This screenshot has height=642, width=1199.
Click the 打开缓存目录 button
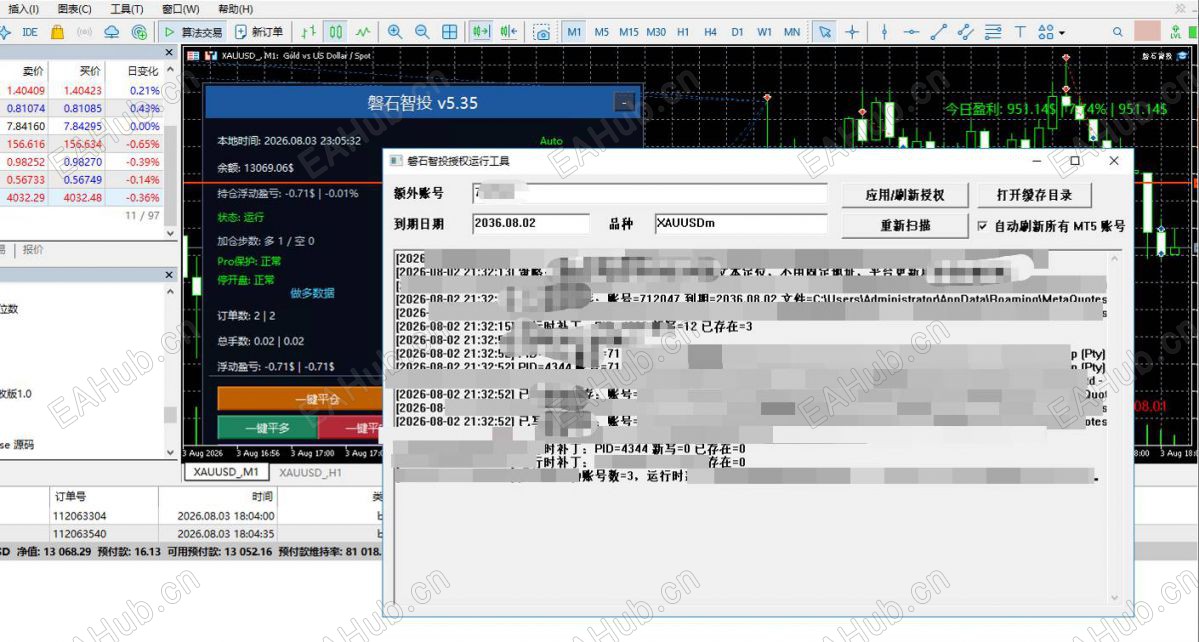(1034, 195)
